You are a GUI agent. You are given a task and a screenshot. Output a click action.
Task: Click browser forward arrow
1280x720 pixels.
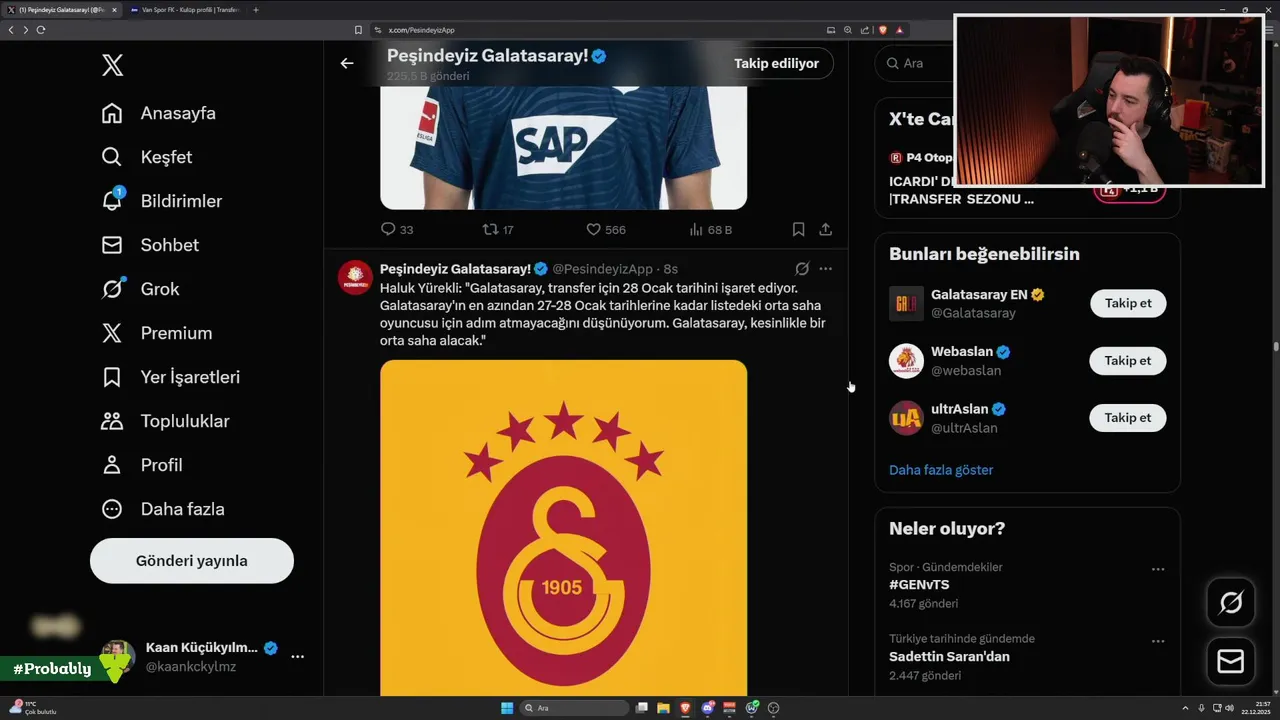tap(25, 30)
